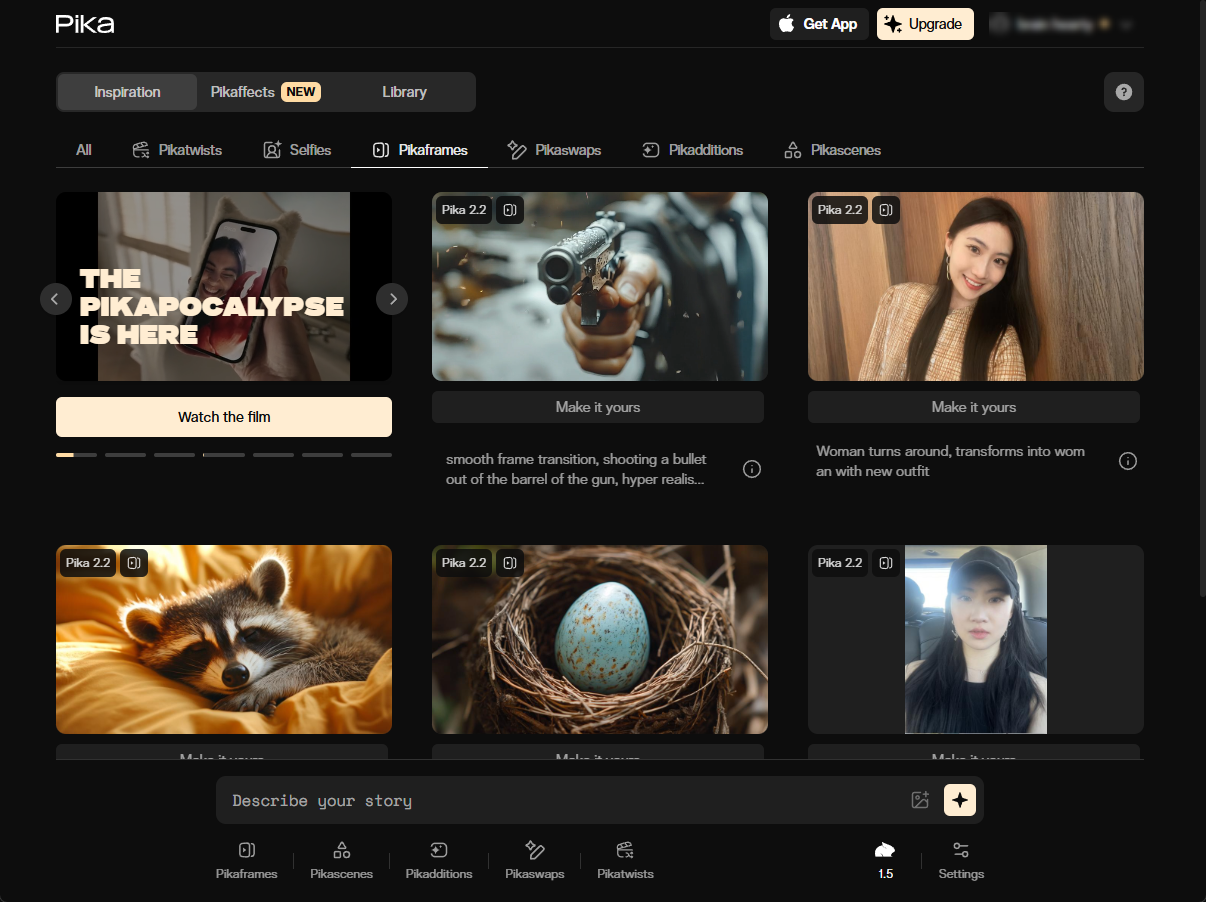Select the Pikadditions category filter

pos(692,150)
